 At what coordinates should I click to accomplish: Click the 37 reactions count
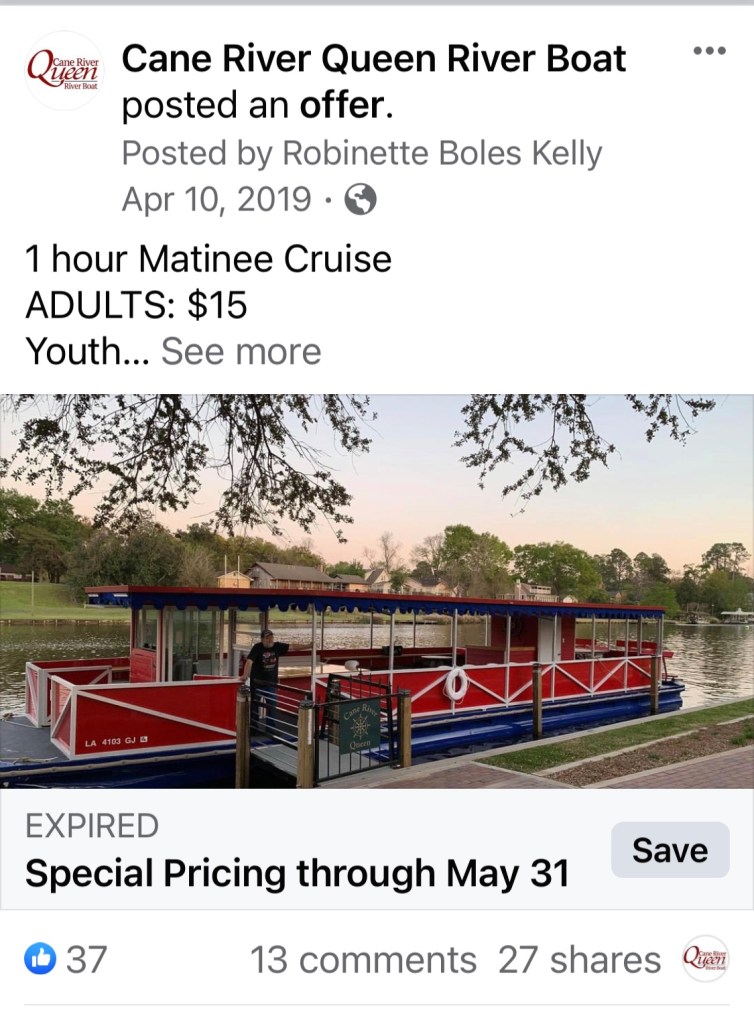click(86, 960)
